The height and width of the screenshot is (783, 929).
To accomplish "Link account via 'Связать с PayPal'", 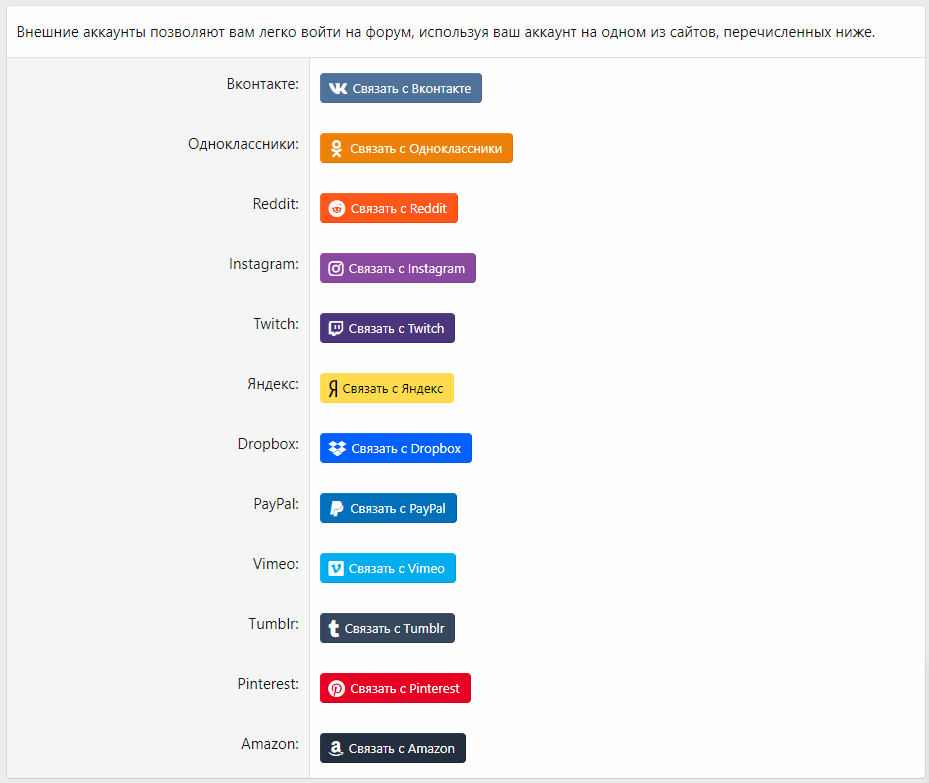I will [388, 508].
